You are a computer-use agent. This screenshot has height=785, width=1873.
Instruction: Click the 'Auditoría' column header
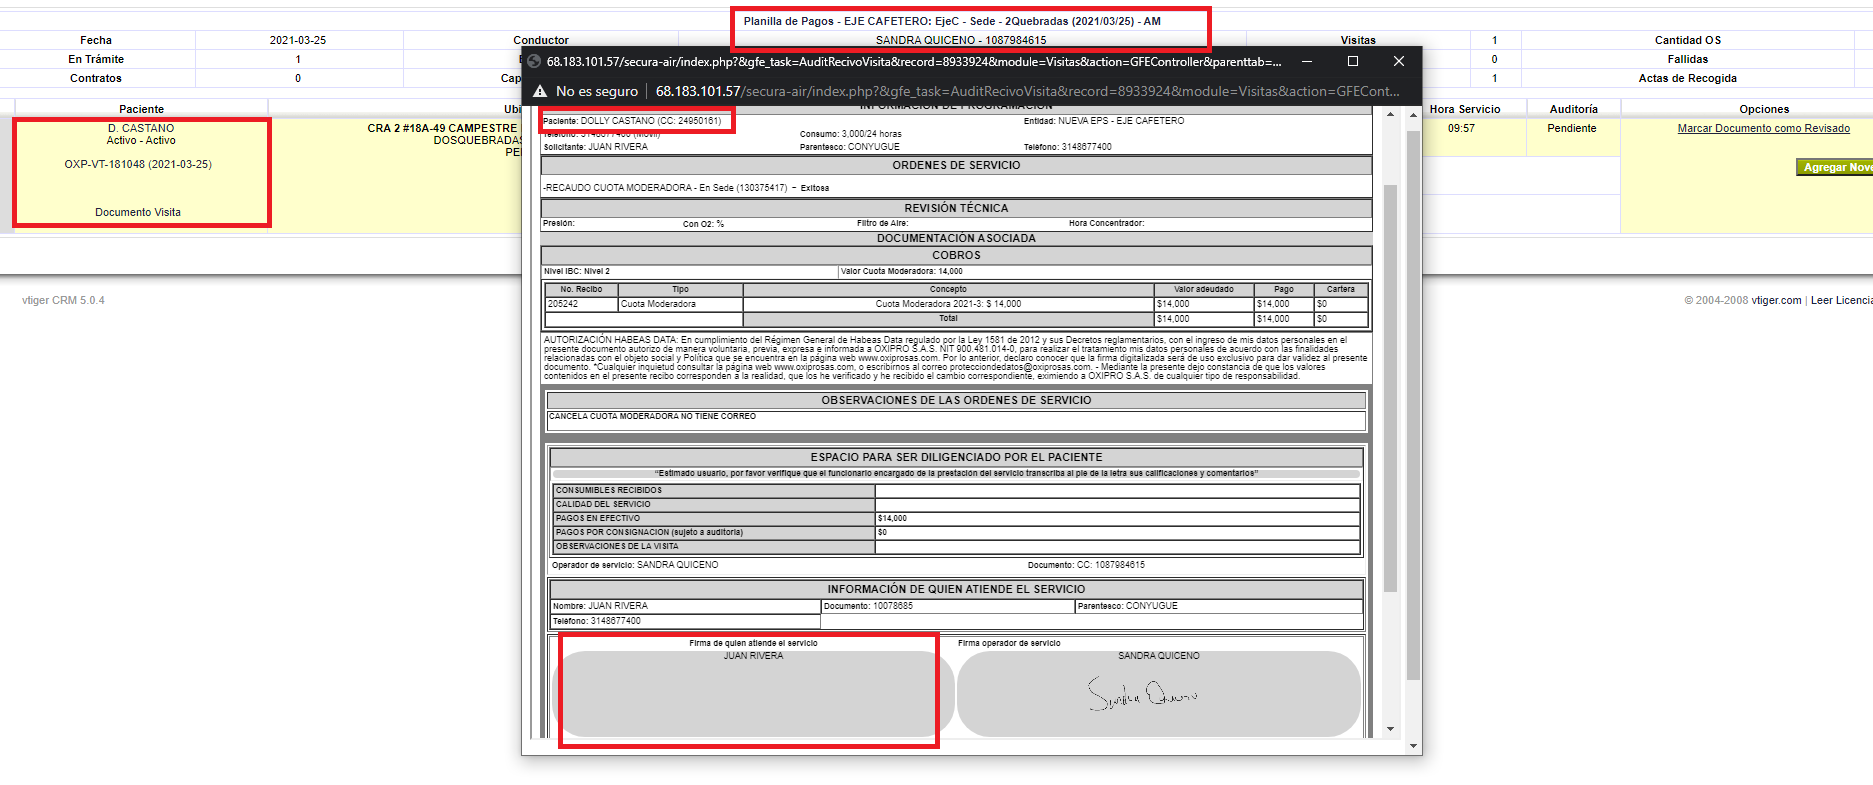click(x=1573, y=109)
